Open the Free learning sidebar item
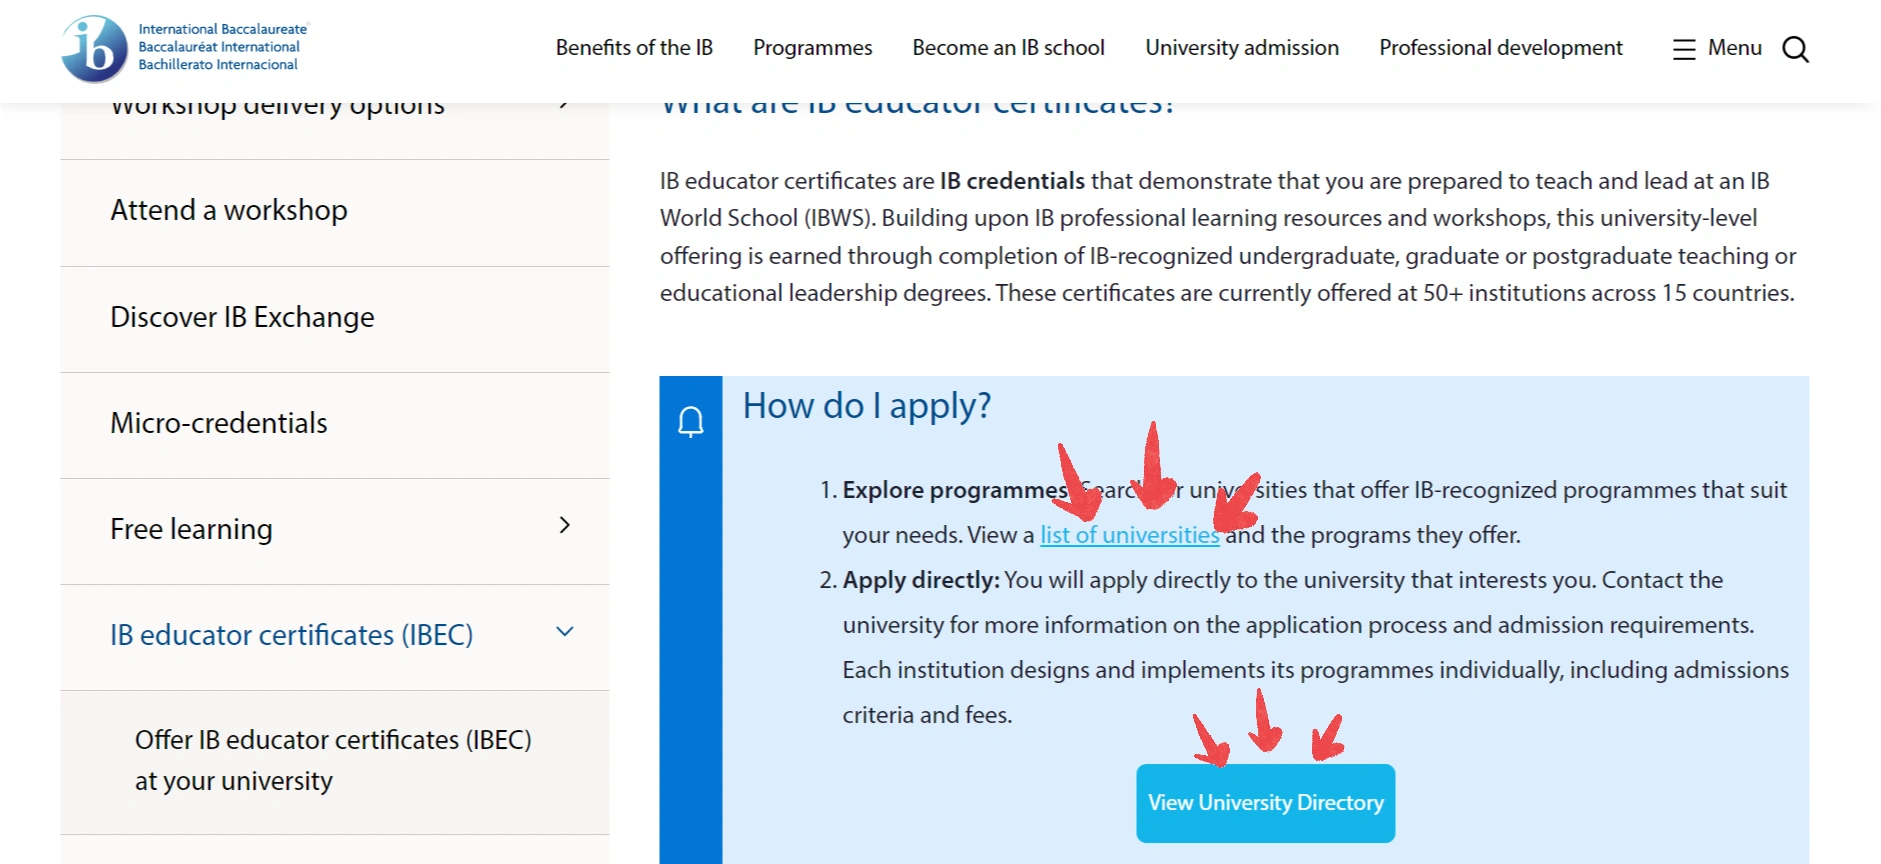The image size is (1881, 864). pos(191,529)
